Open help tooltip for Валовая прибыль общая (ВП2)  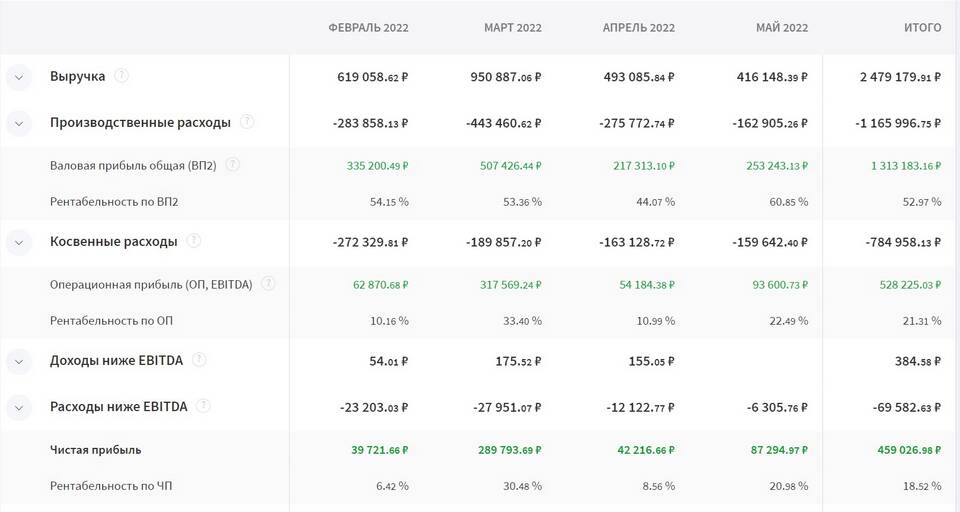click(234, 165)
